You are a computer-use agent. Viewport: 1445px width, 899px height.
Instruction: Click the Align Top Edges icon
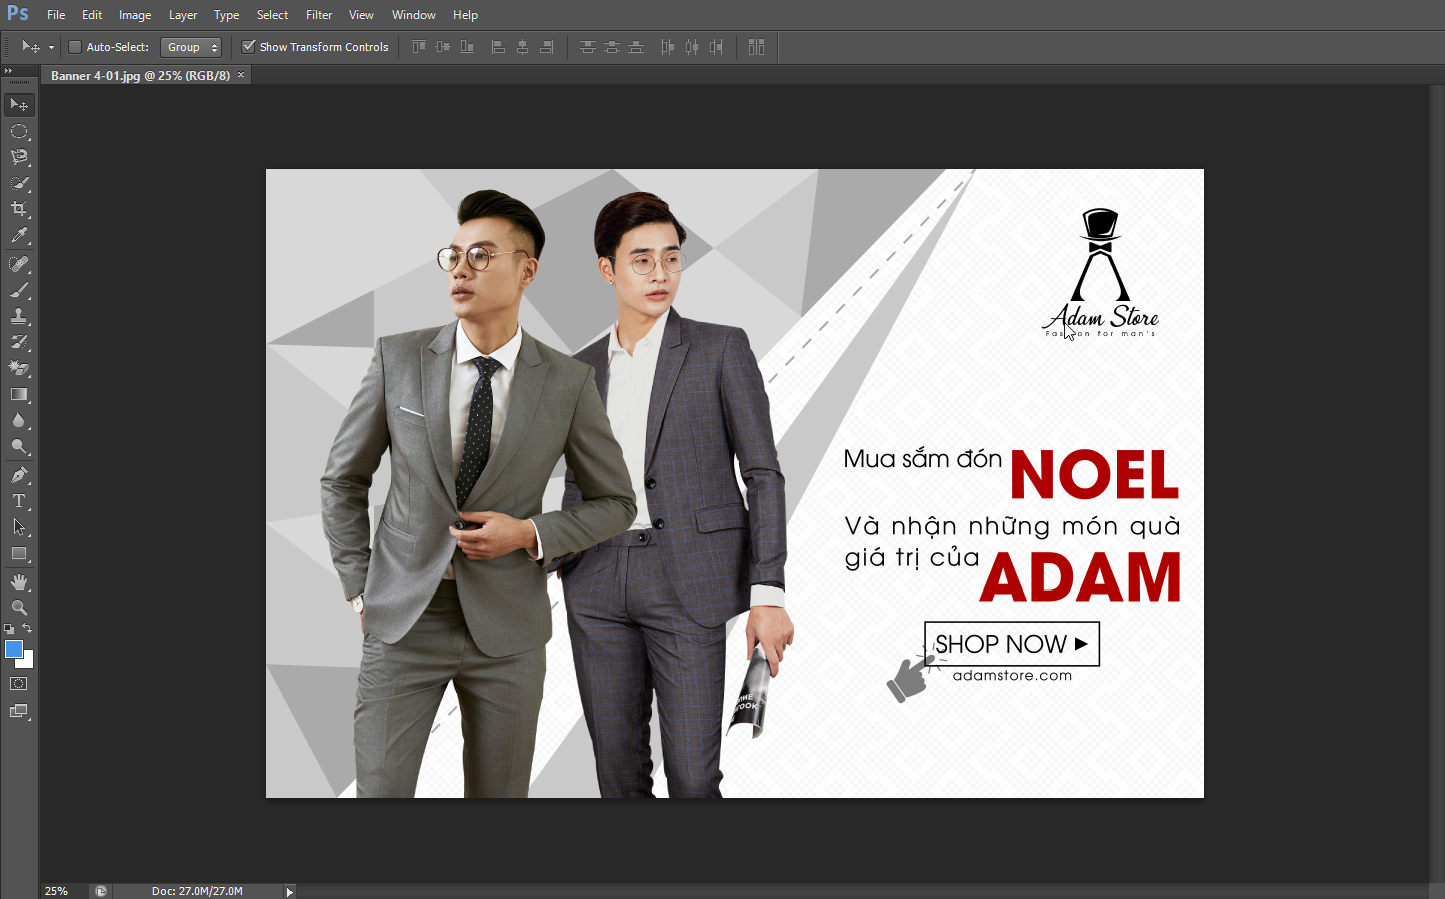point(419,47)
